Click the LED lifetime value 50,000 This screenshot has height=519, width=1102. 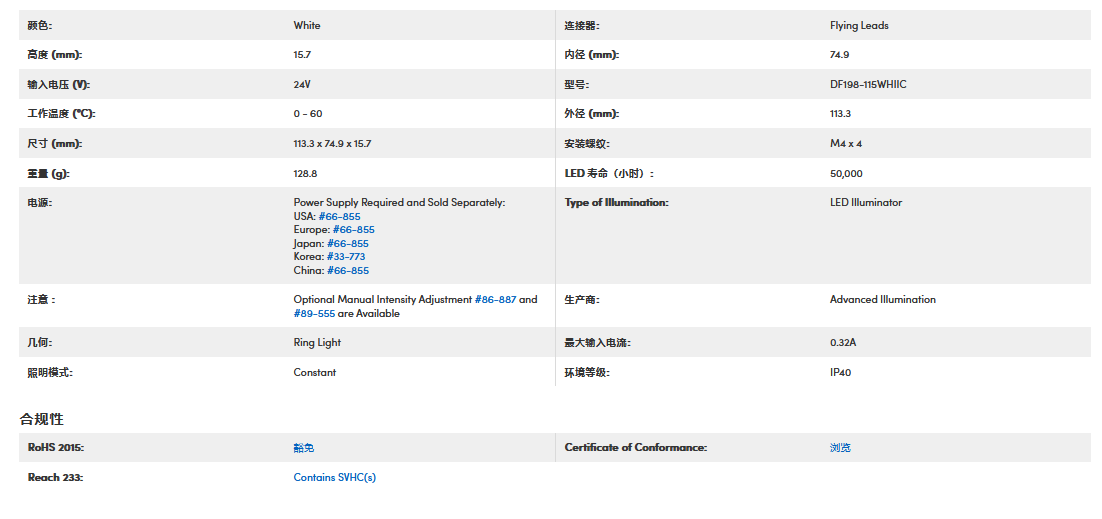[846, 174]
